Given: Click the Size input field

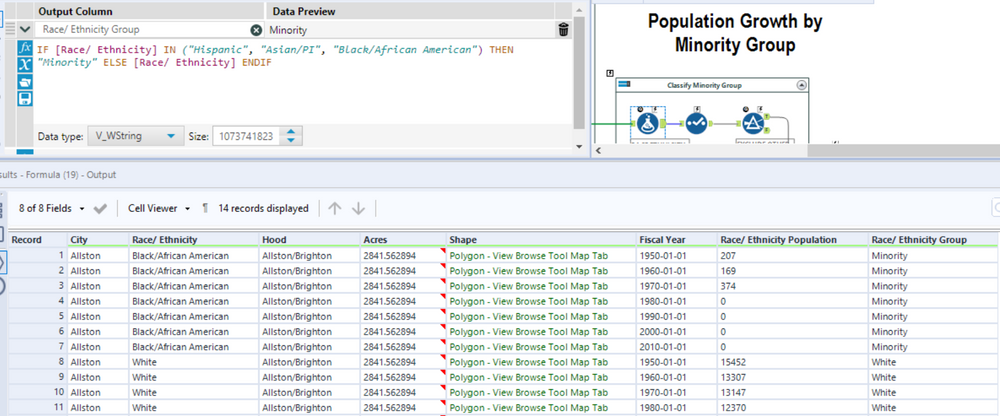Looking at the screenshot, I should [x=248, y=136].
